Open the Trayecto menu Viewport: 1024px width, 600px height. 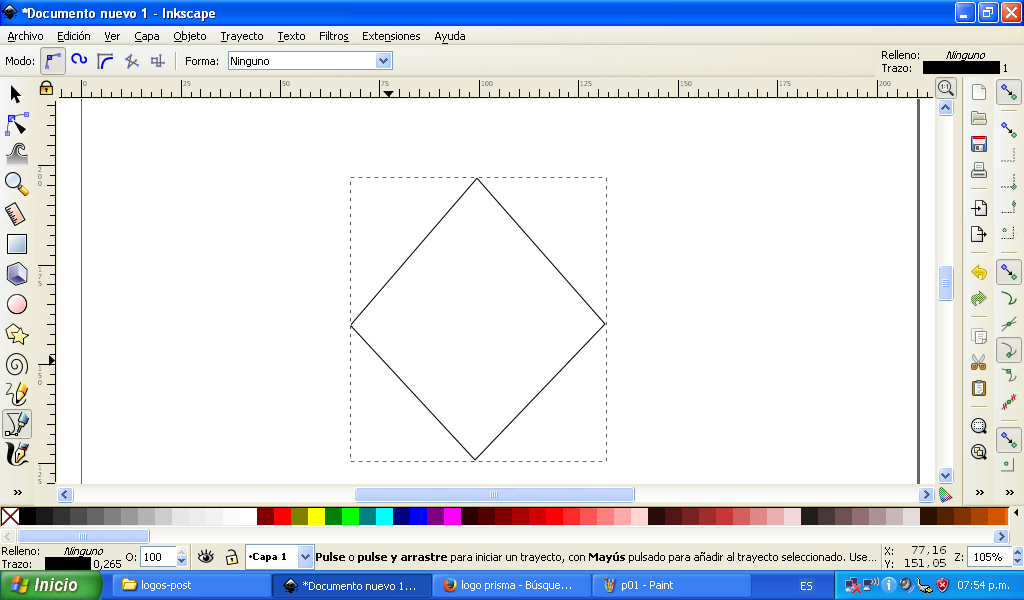[242, 36]
